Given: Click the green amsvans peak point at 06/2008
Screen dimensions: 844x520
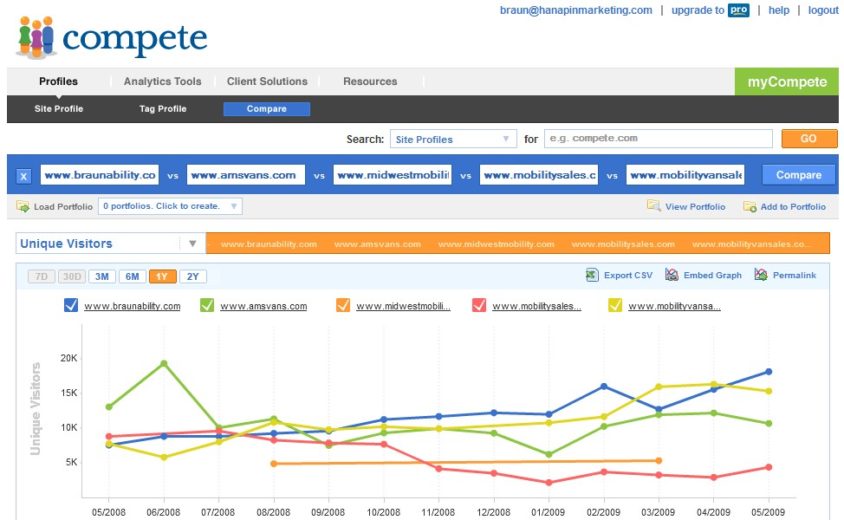Looking at the screenshot, I should click(x=164, y=363).
